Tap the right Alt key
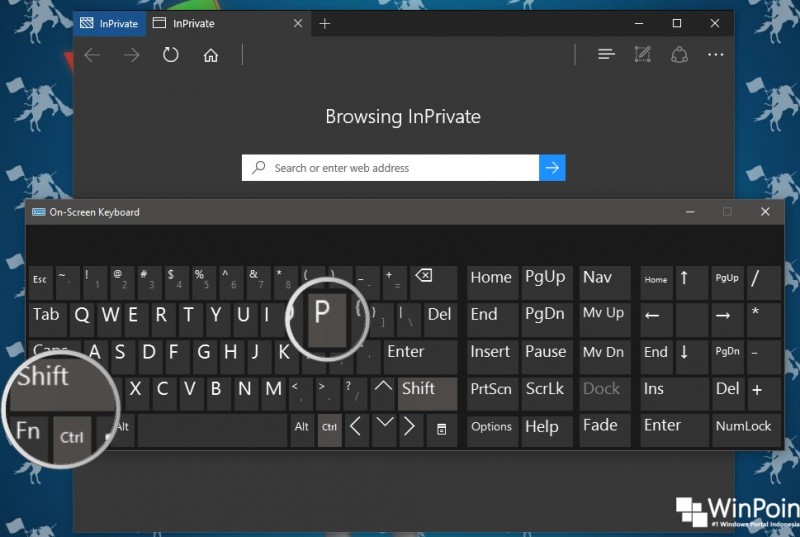Viewport: 800px width, 537px height. [302, 431]
